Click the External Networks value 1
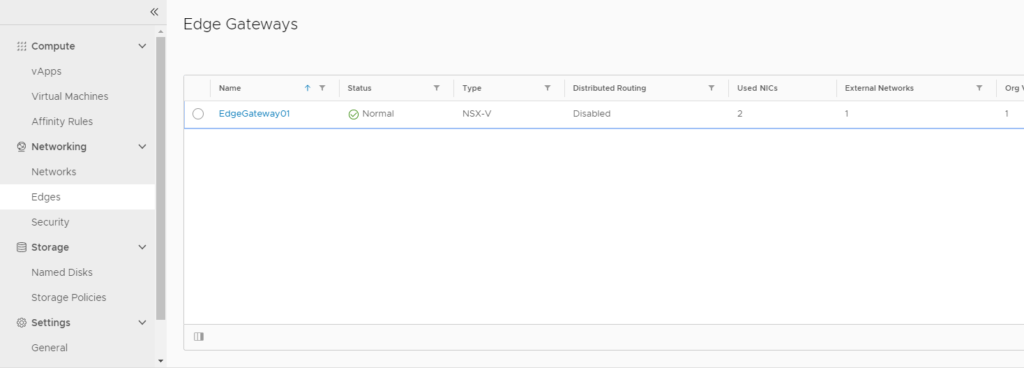 coord(847,114)
